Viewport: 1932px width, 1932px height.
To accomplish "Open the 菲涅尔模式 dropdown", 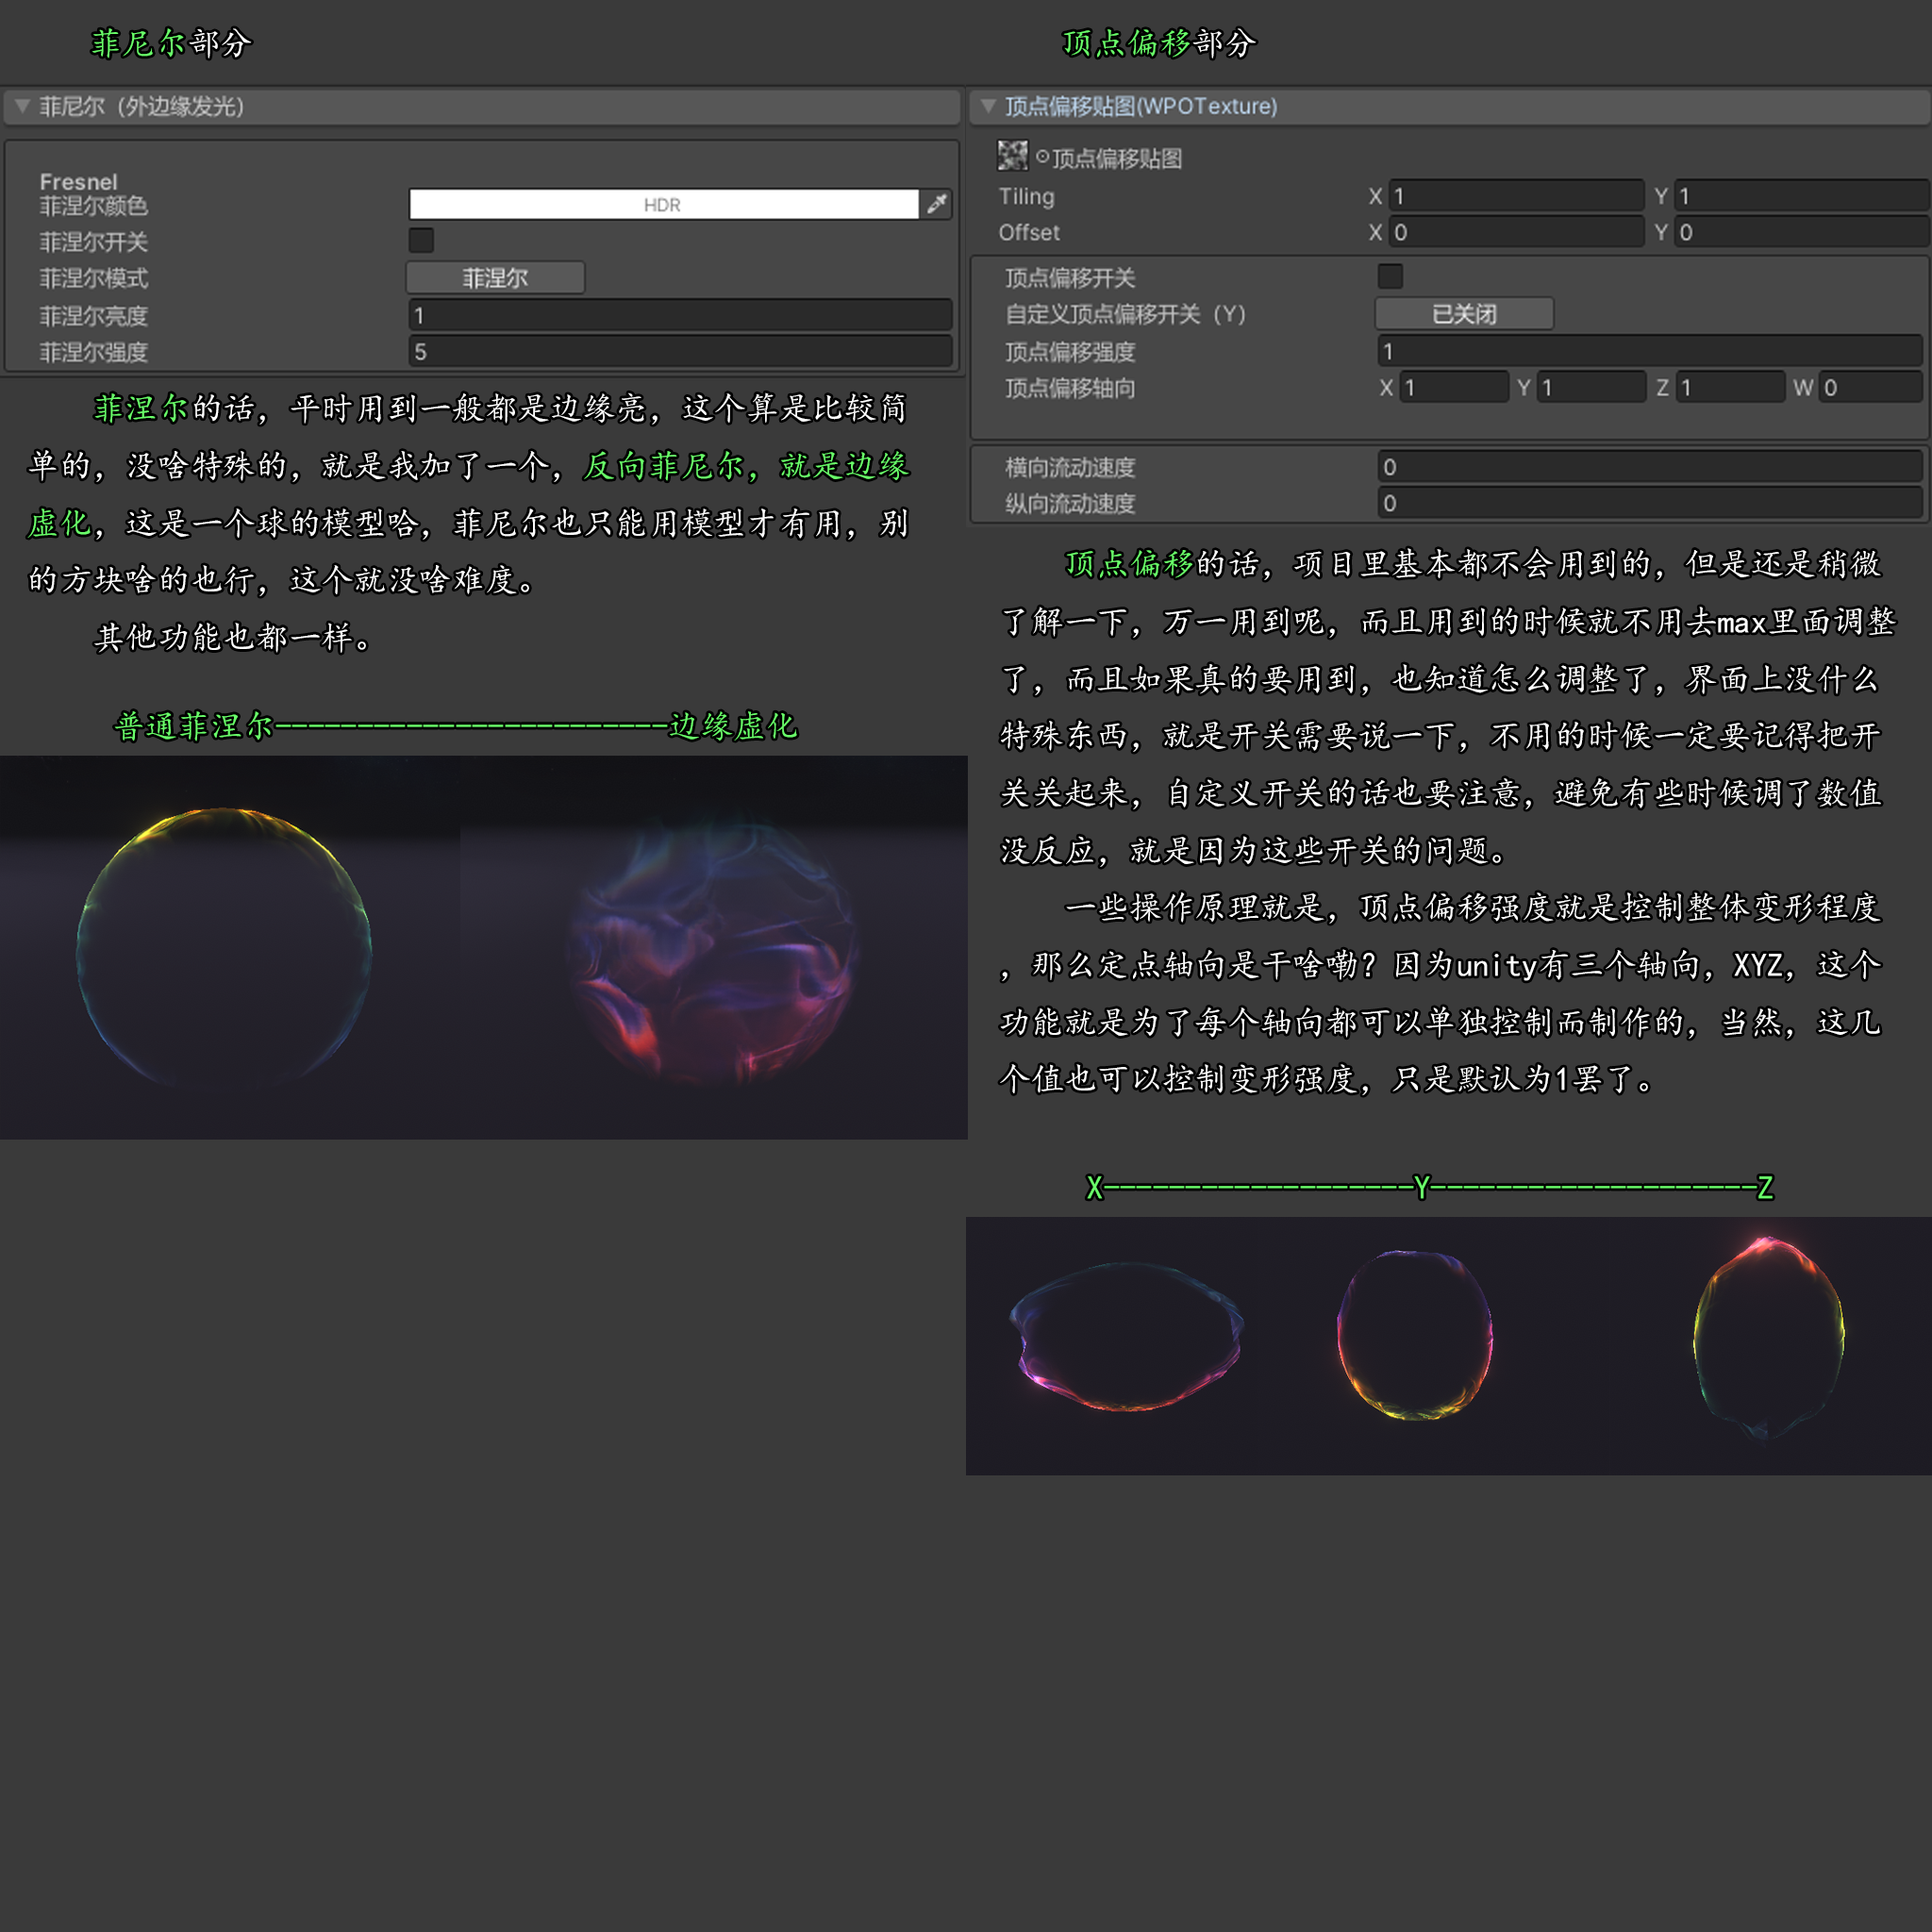I will [495, 278].
